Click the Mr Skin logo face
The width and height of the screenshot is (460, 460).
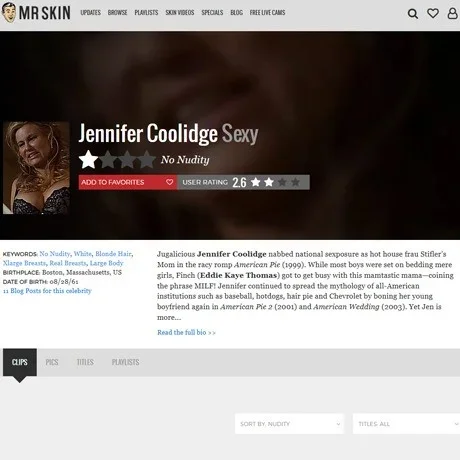point(9,13)
